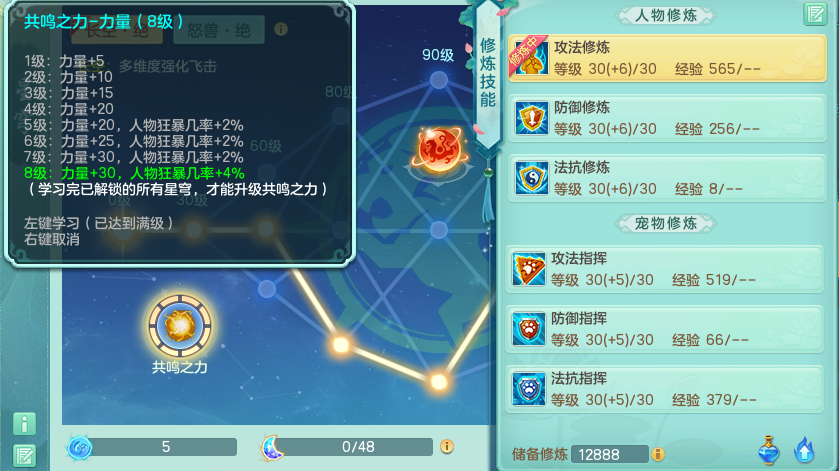Screen dimensions: 839x471
Task: Select 攻法修炼 cultivation skill row
Action: click(x=667, y=58)
